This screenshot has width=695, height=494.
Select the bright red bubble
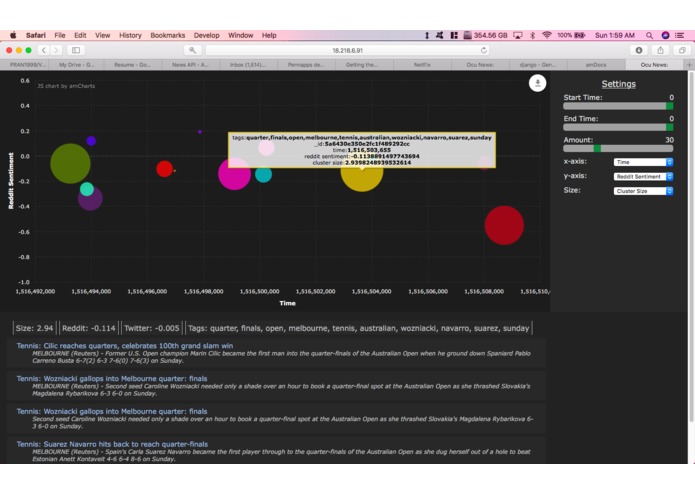tap(164, 169)
